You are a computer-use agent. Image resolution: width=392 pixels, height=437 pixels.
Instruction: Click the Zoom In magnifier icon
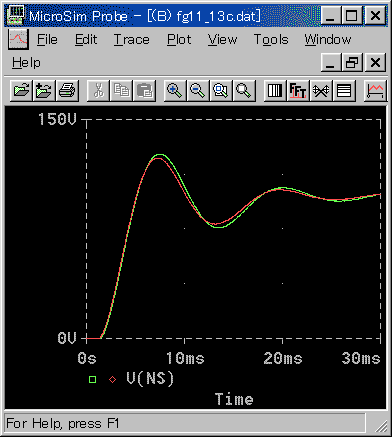(x=175, y=90)
